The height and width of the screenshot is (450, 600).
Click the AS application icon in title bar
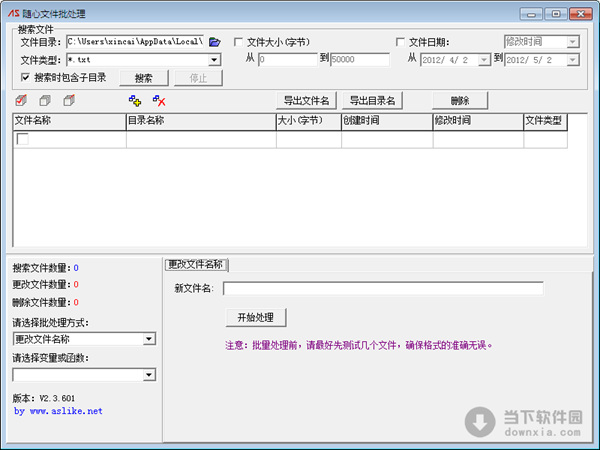click(16, 14)
